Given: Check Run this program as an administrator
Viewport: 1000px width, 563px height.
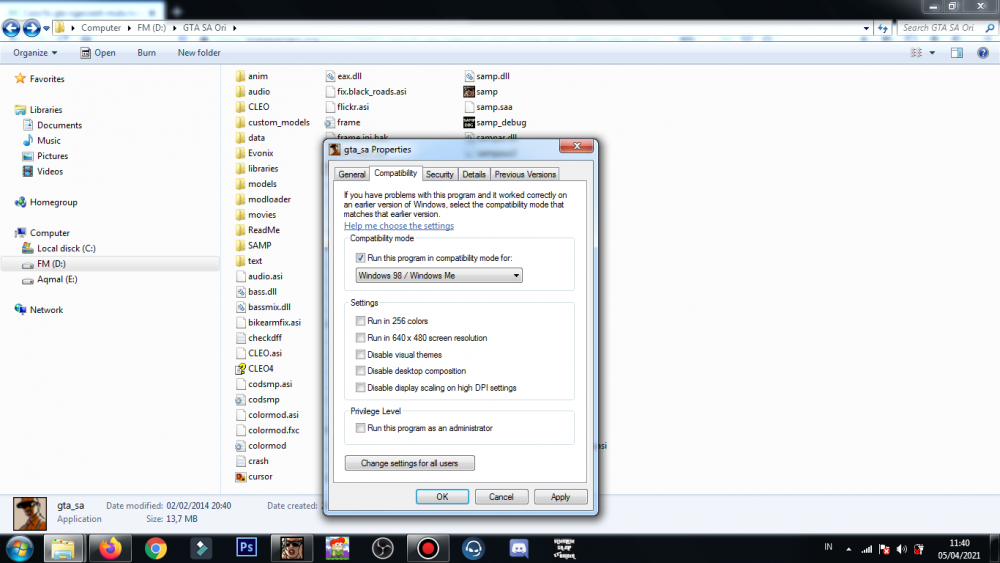Looking at the screenshot, I should tap(360, 428).
